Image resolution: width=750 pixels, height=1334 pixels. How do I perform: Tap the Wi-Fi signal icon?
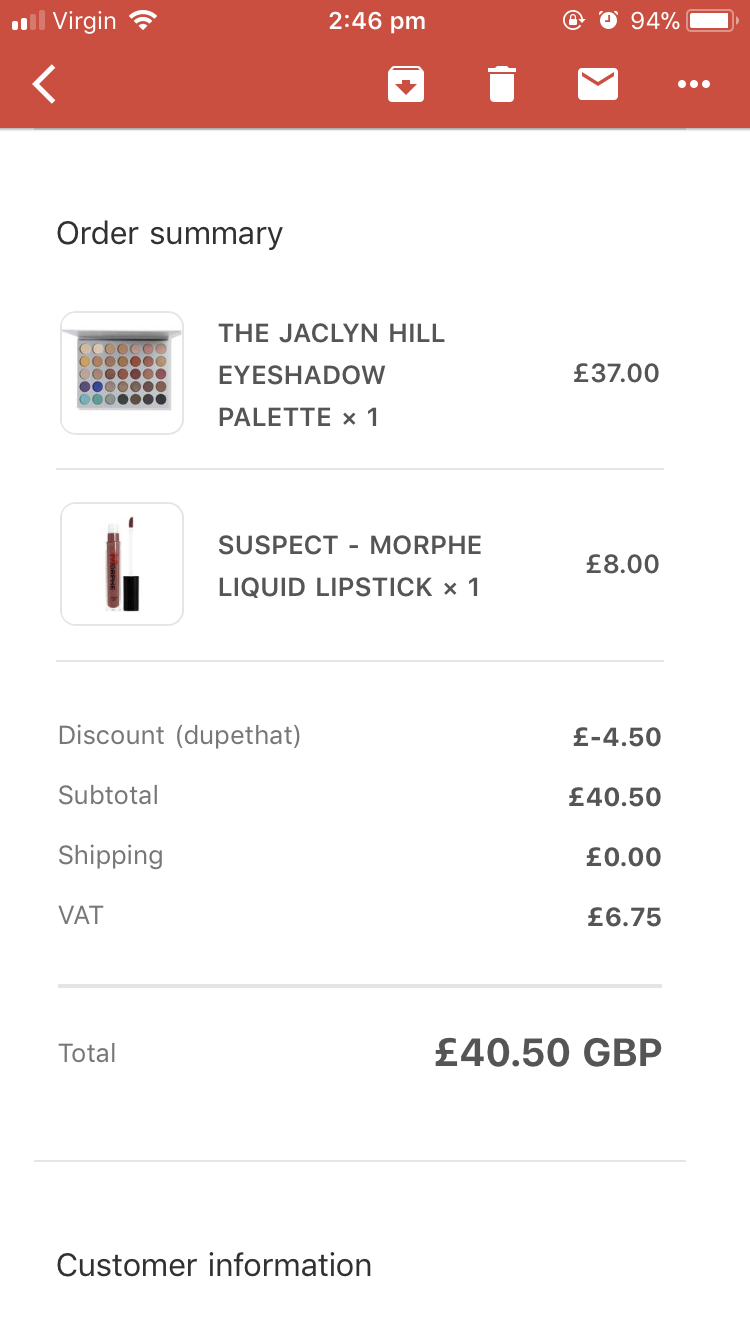pyautogui.click(x=145, y=21)
